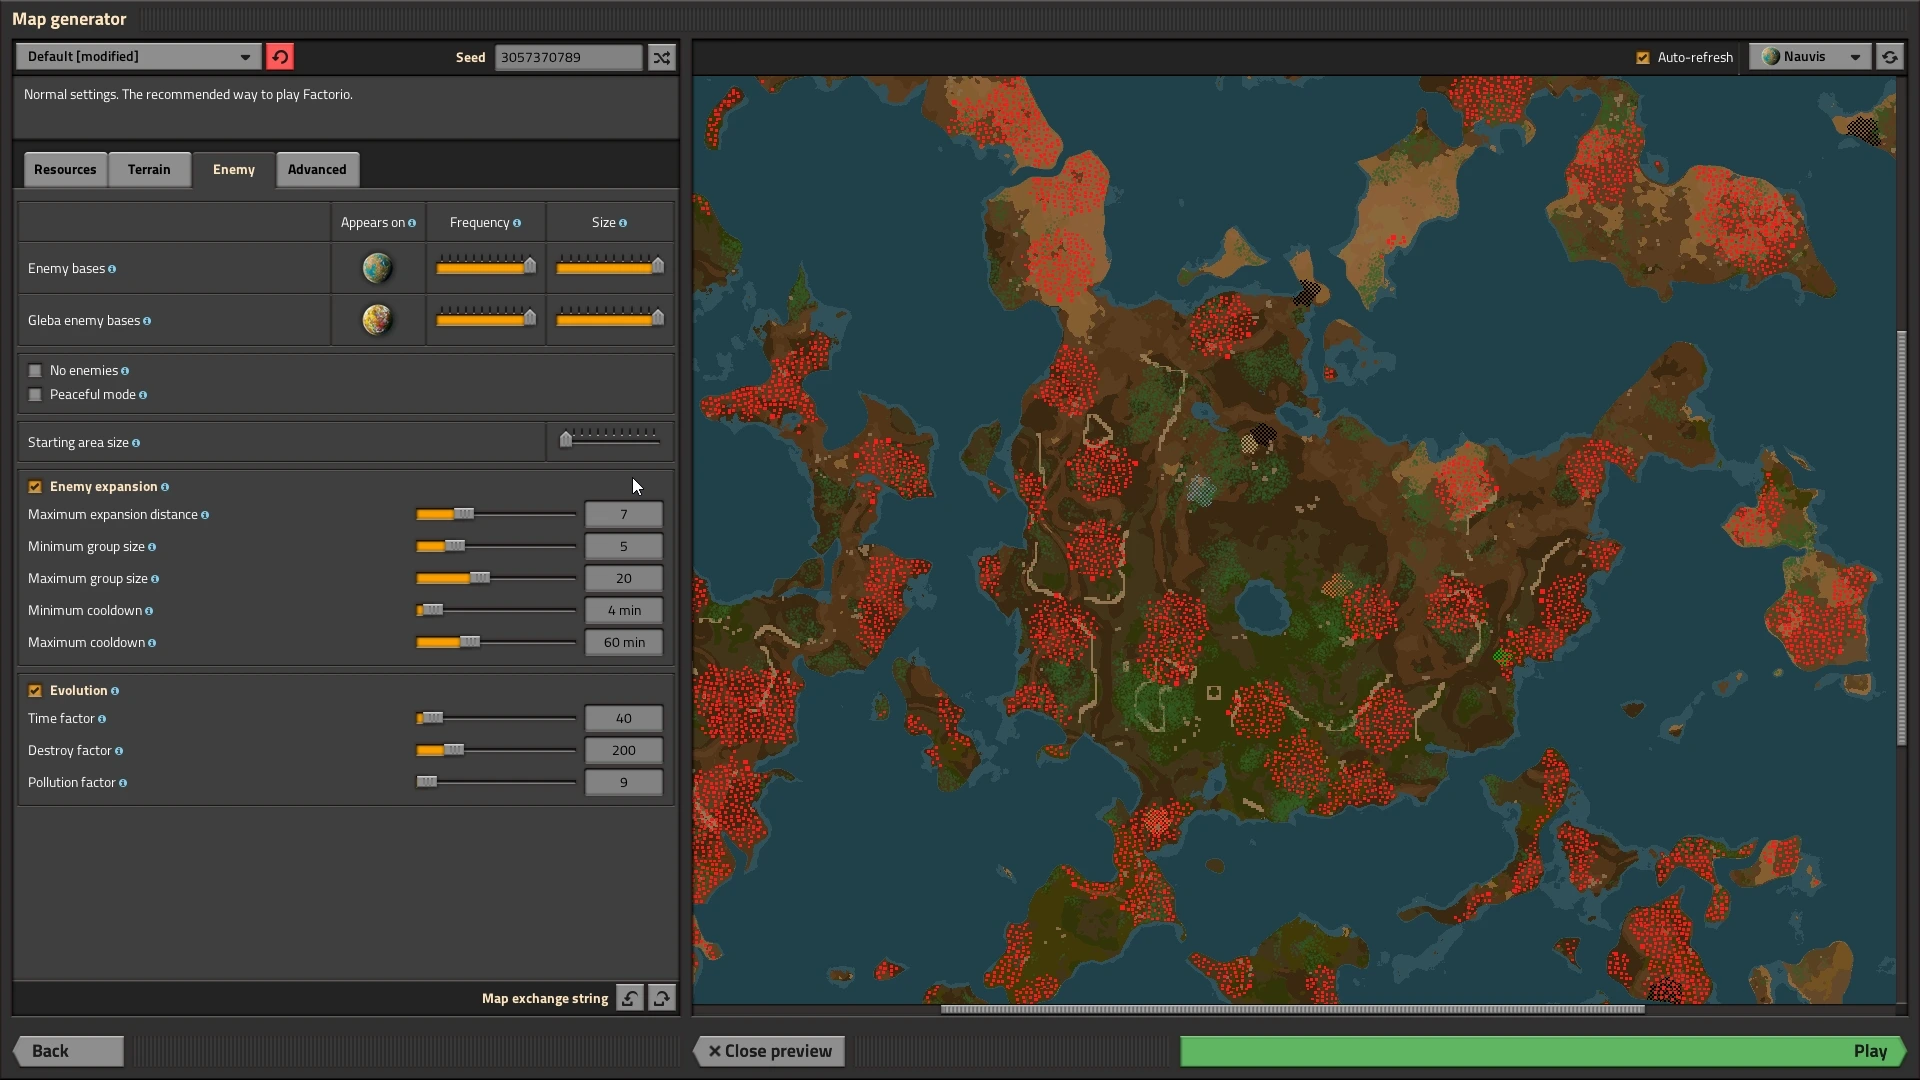Open the Default [modified] preset dropdown
Image resolution: width=1920 pixels, height=1080 pixels.
click(139, 57)
